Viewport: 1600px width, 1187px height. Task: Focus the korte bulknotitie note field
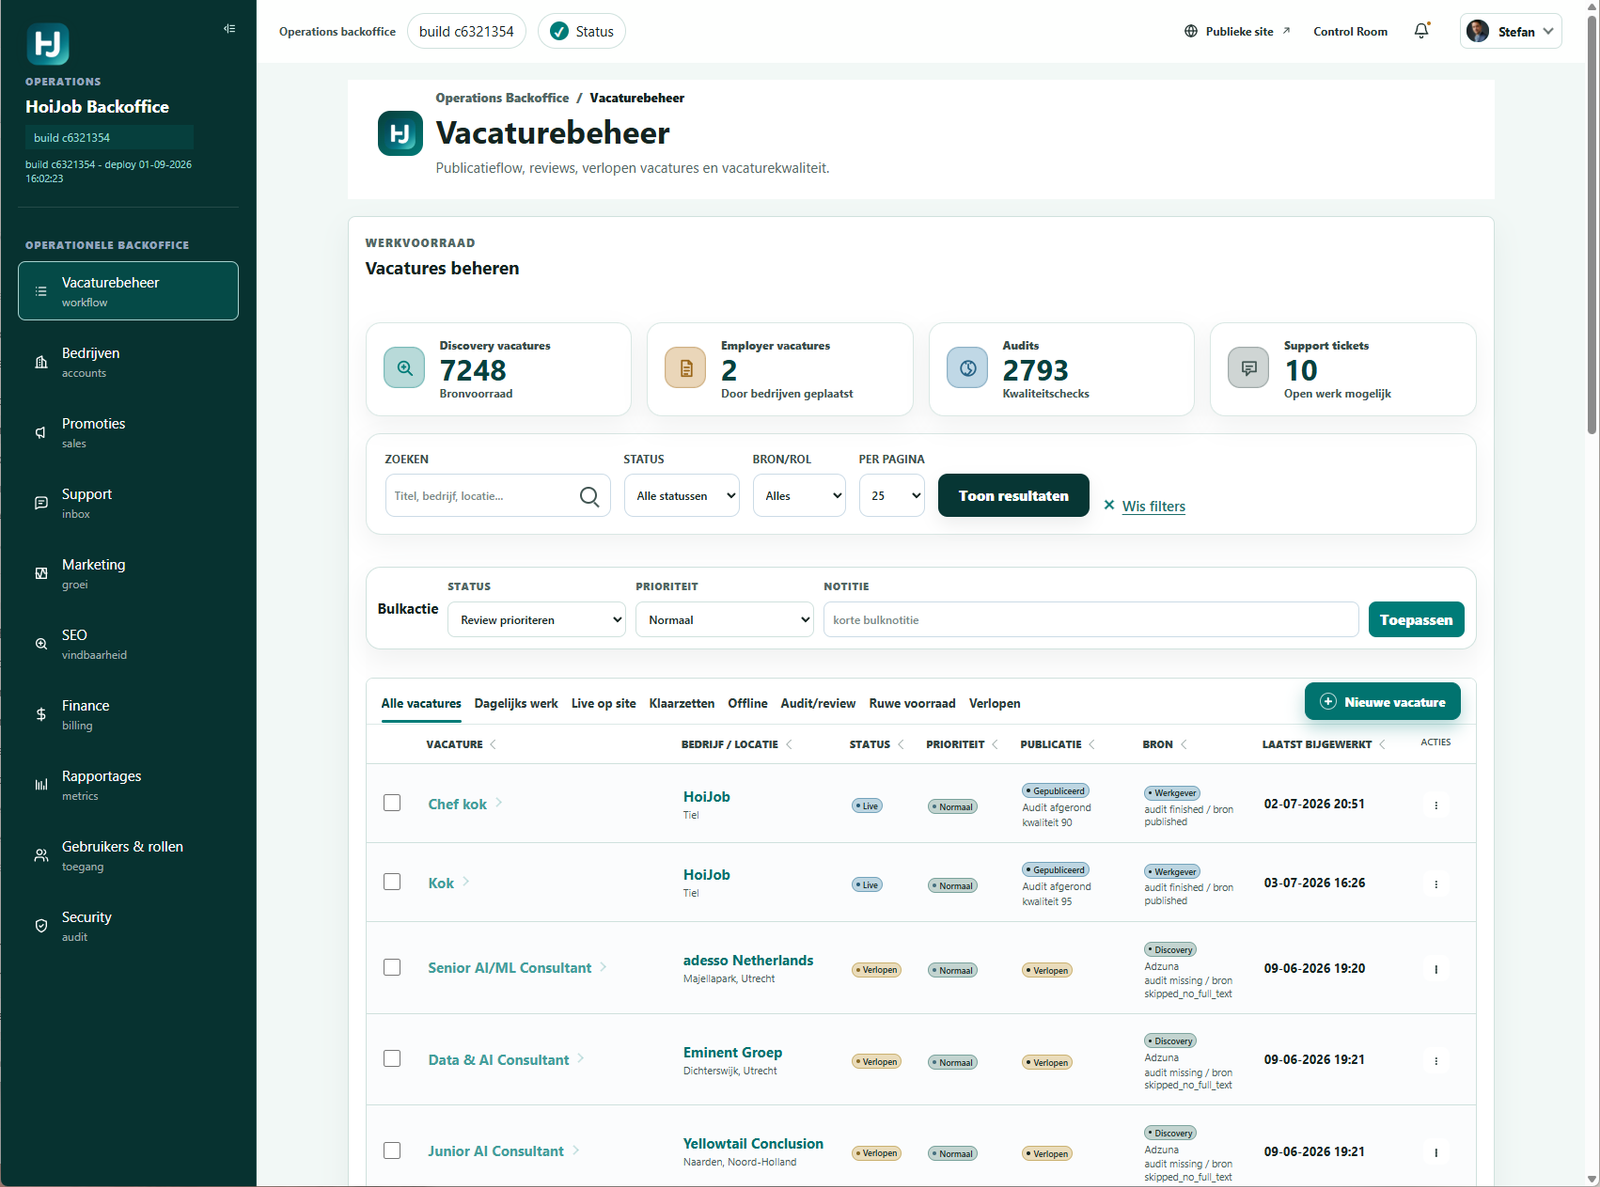1091,620
